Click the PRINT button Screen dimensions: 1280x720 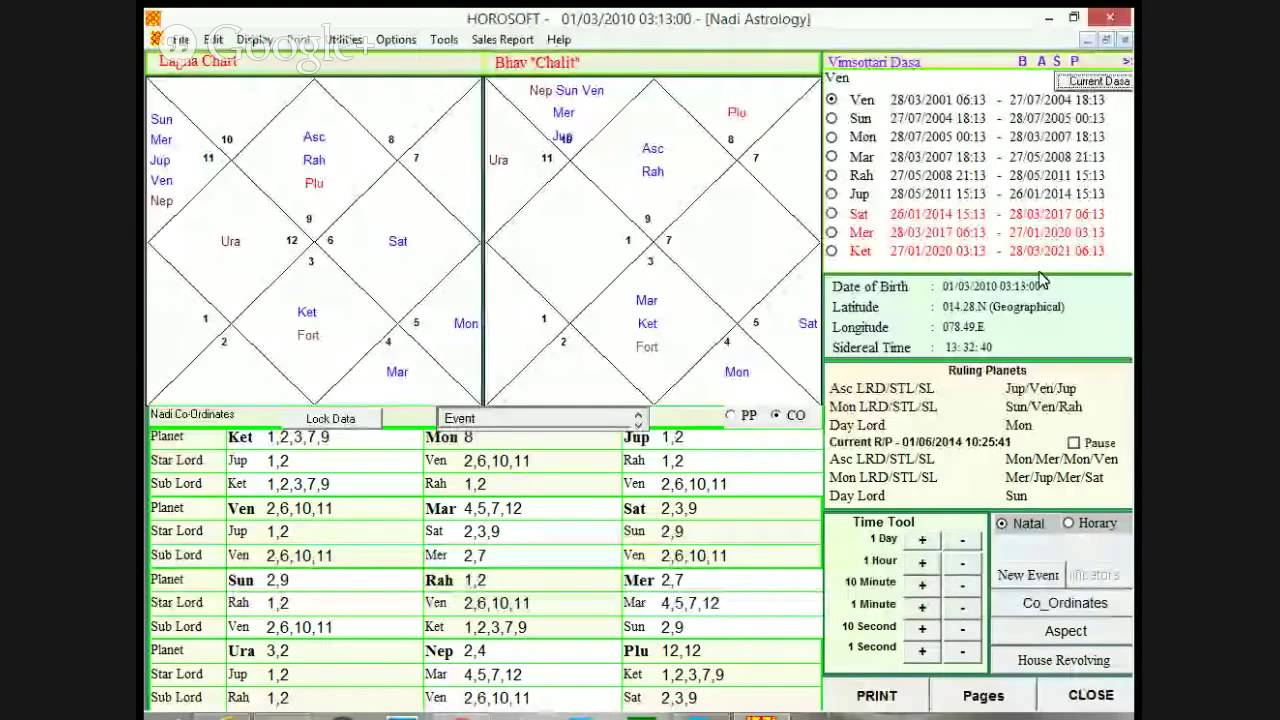[877, 696]
